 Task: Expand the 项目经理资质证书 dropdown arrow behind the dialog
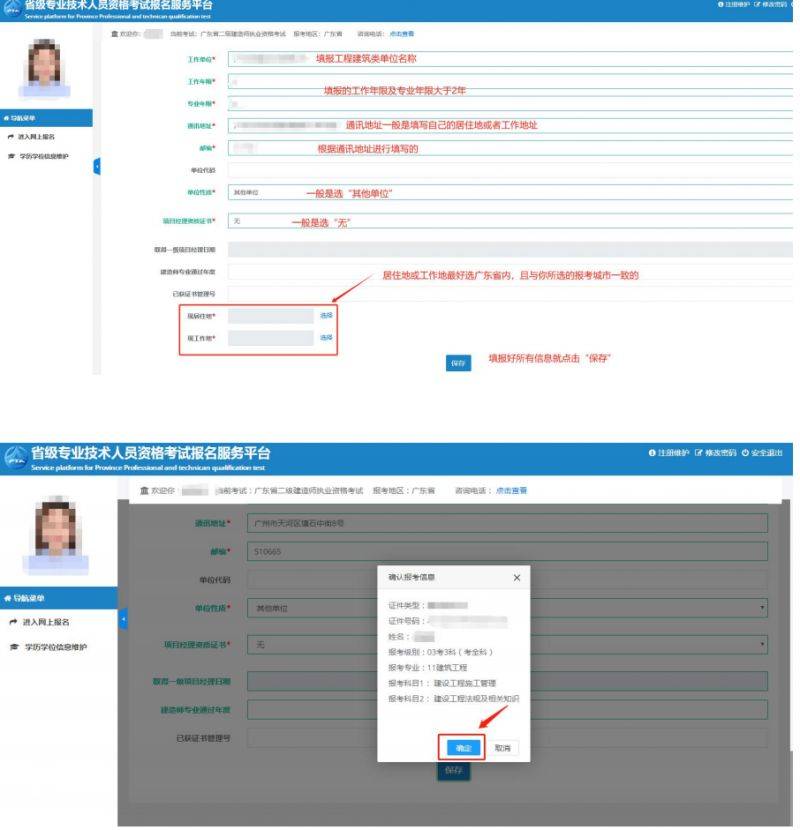tap(762, 644)
